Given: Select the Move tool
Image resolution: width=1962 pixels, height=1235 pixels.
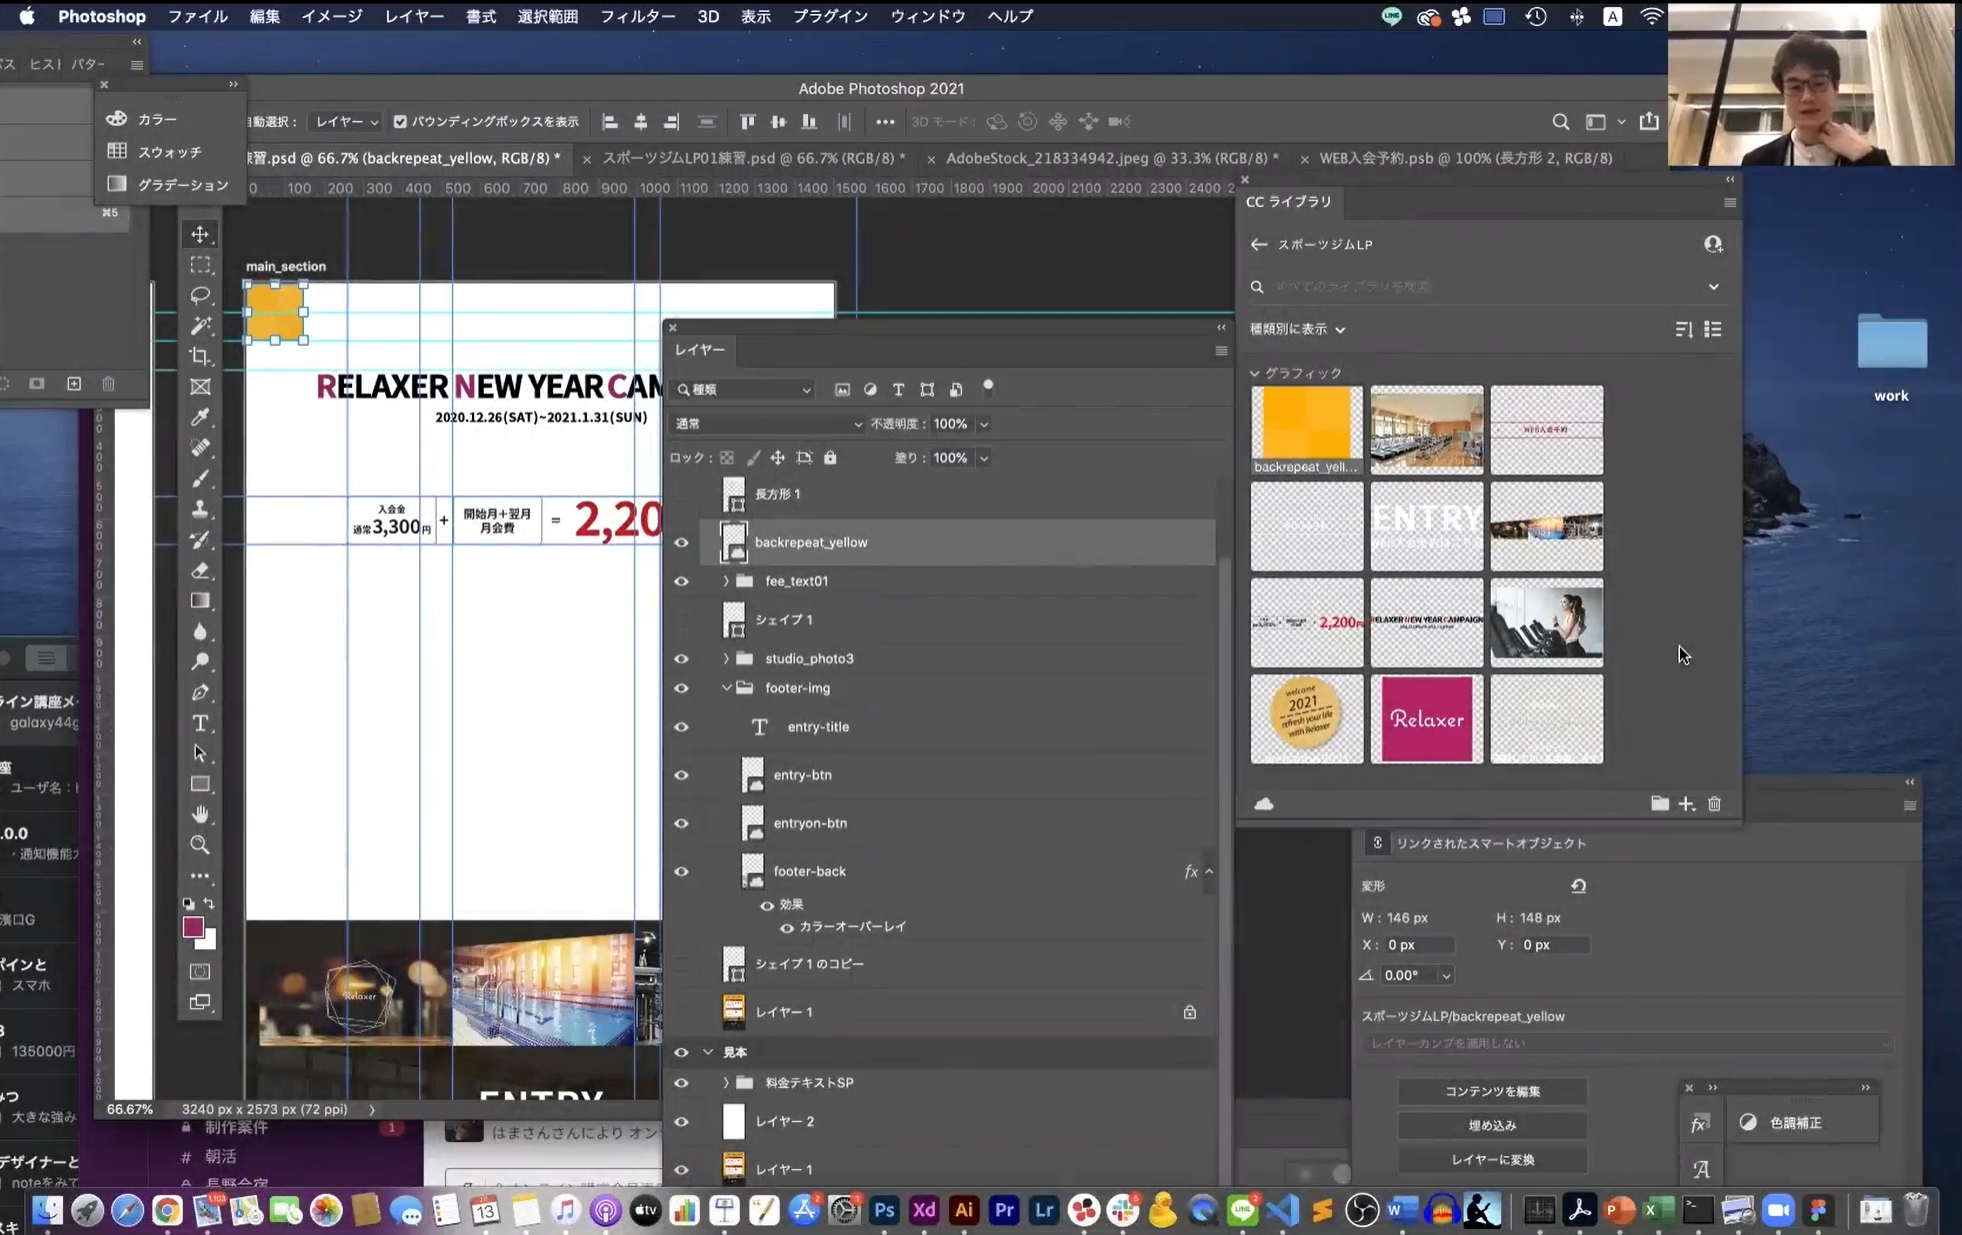Looking at the screenshot, I should [200, 234].
